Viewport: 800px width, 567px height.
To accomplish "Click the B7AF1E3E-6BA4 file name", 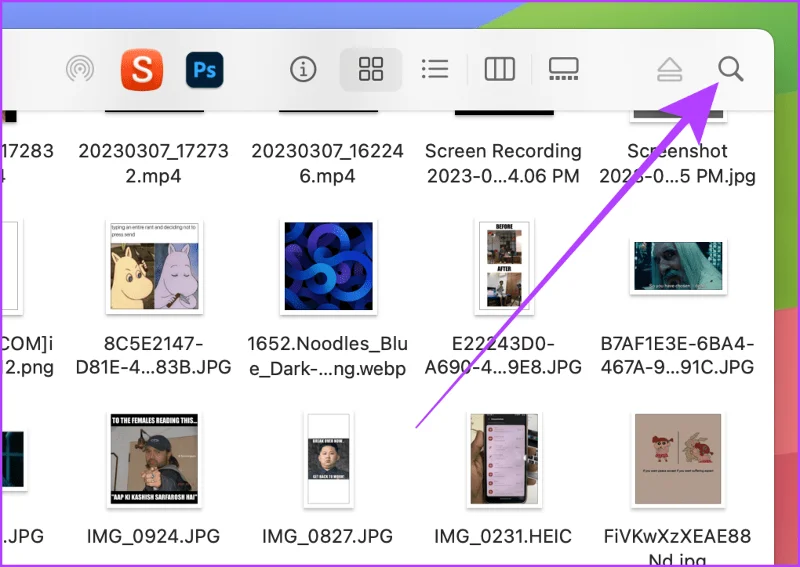I will [678, 355].
